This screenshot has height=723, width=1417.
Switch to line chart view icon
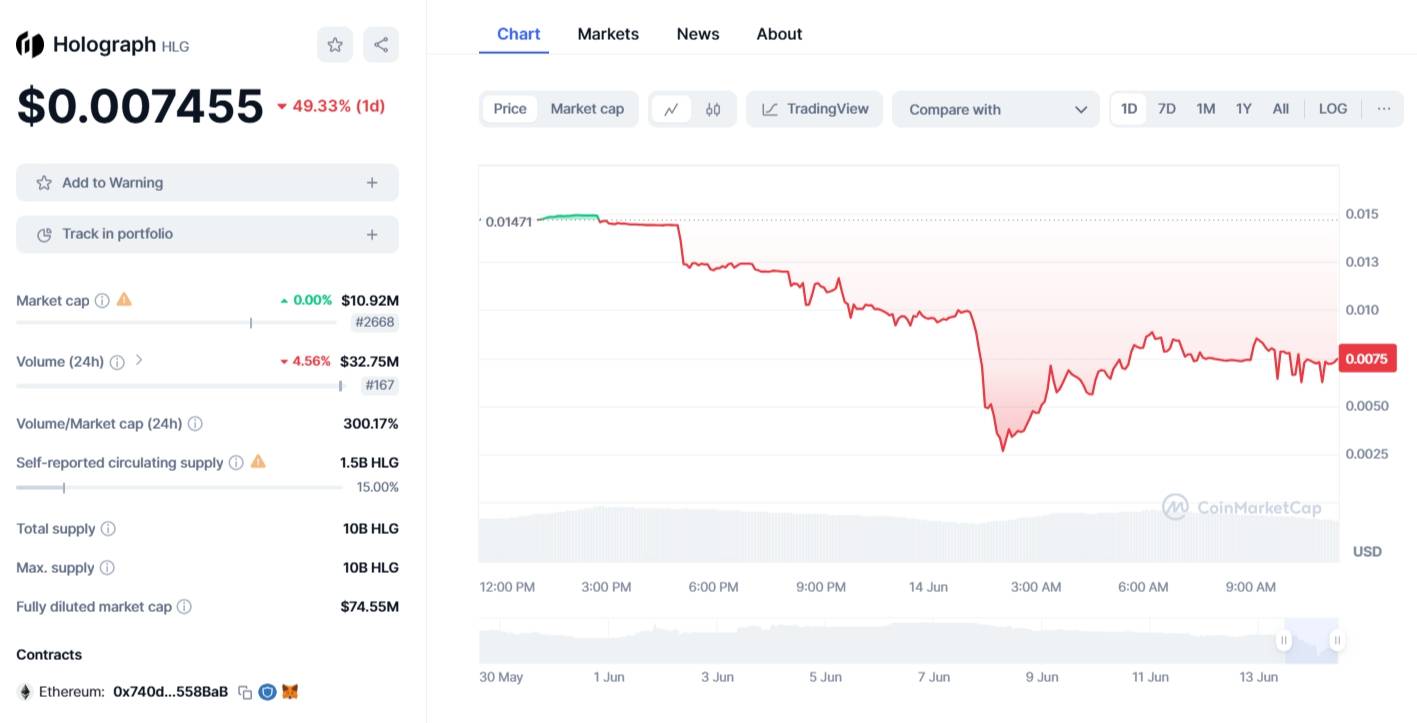(x=671, y=109)
